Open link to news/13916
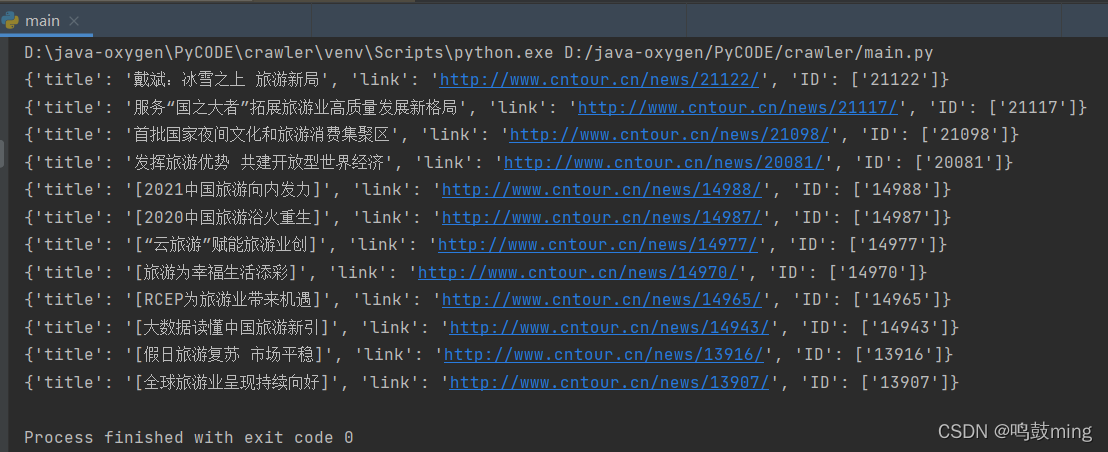 (x=604, y=355)
